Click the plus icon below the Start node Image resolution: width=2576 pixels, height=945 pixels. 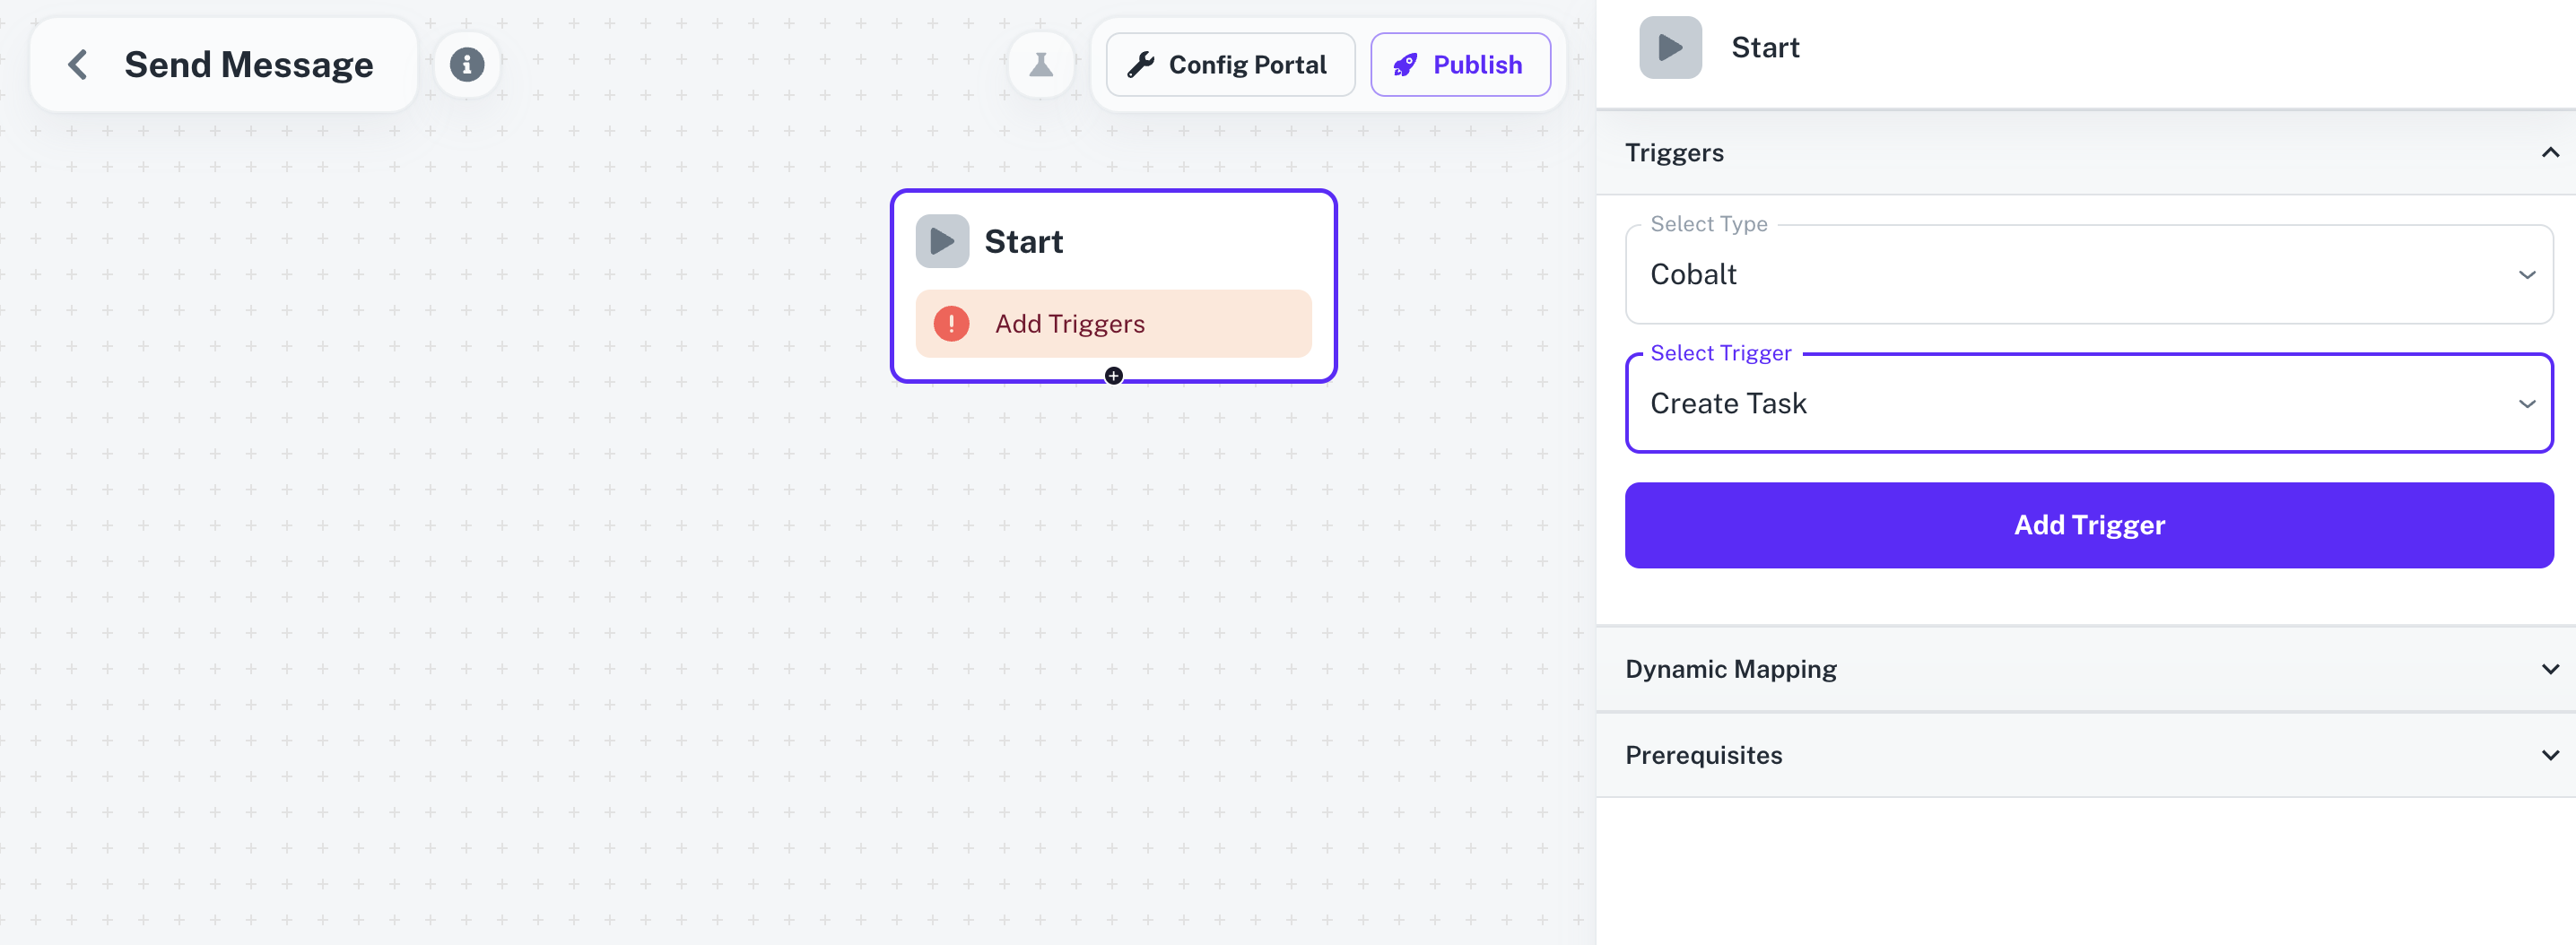[1113, 376]
